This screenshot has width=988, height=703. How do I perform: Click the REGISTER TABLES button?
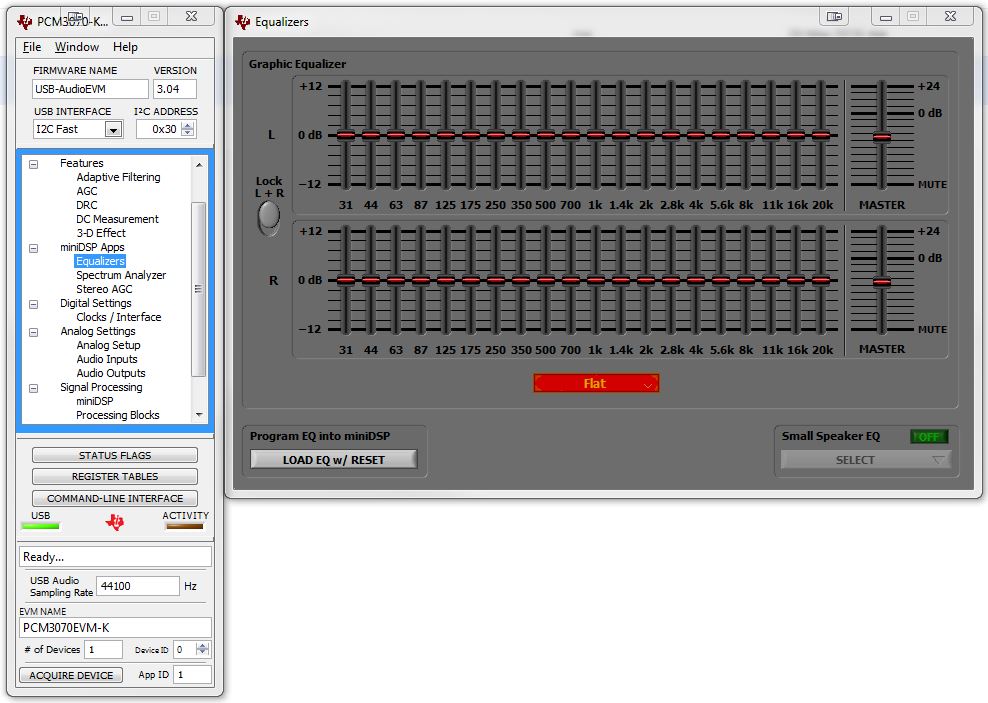coord(115,476)
